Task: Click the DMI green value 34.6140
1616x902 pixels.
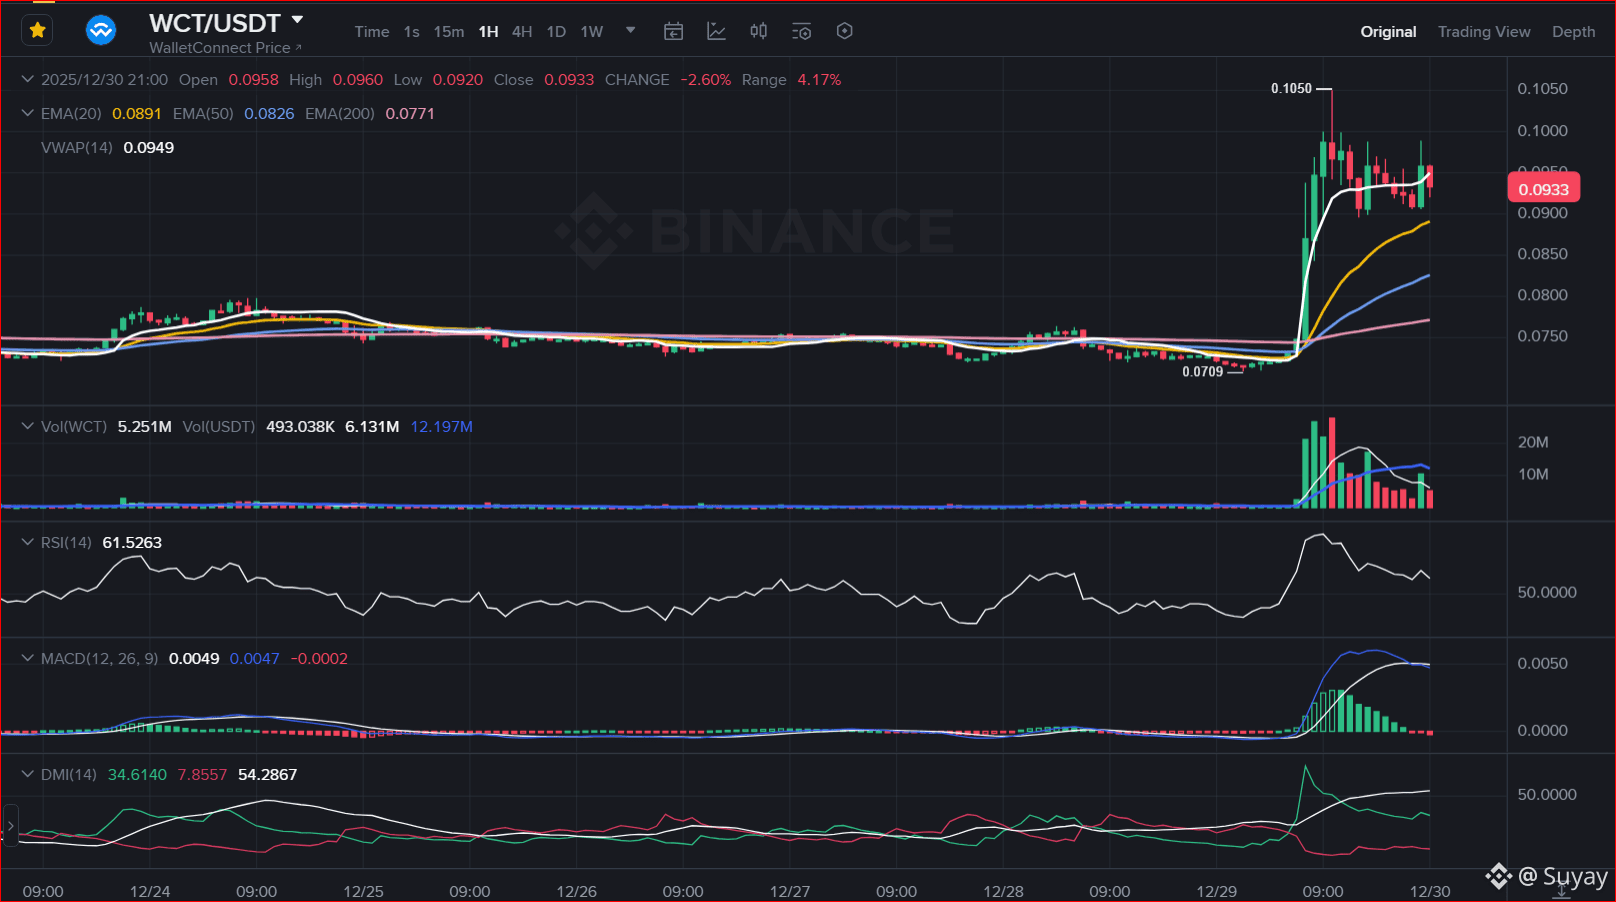Action: [137, 774]
